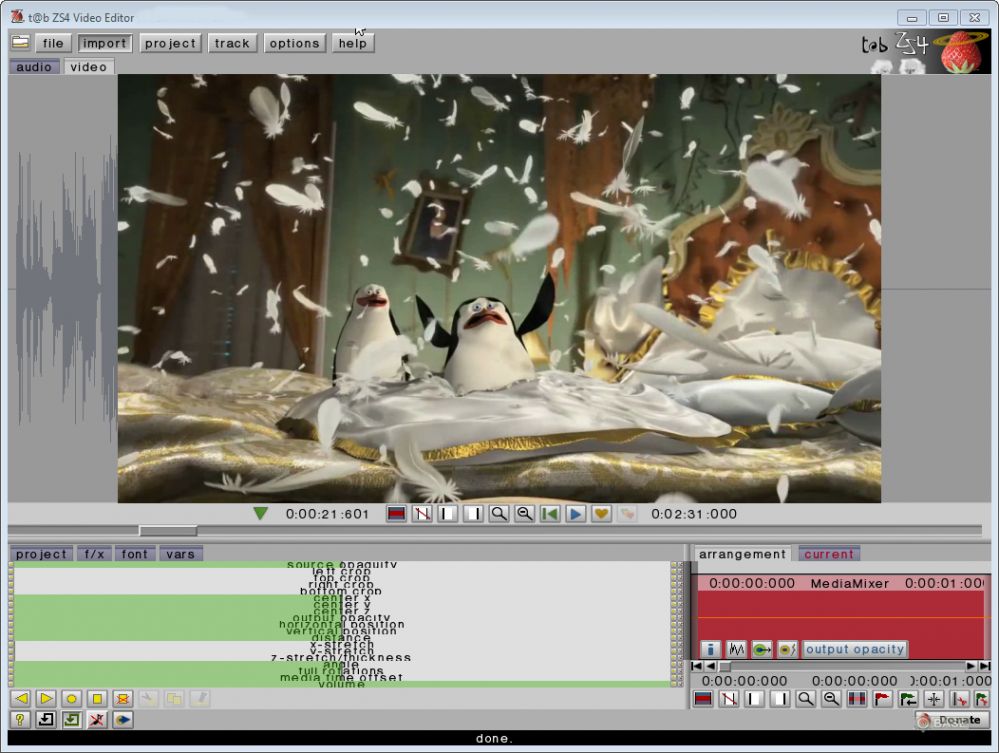
Task: Click the yellow square button
Action: 97,699
